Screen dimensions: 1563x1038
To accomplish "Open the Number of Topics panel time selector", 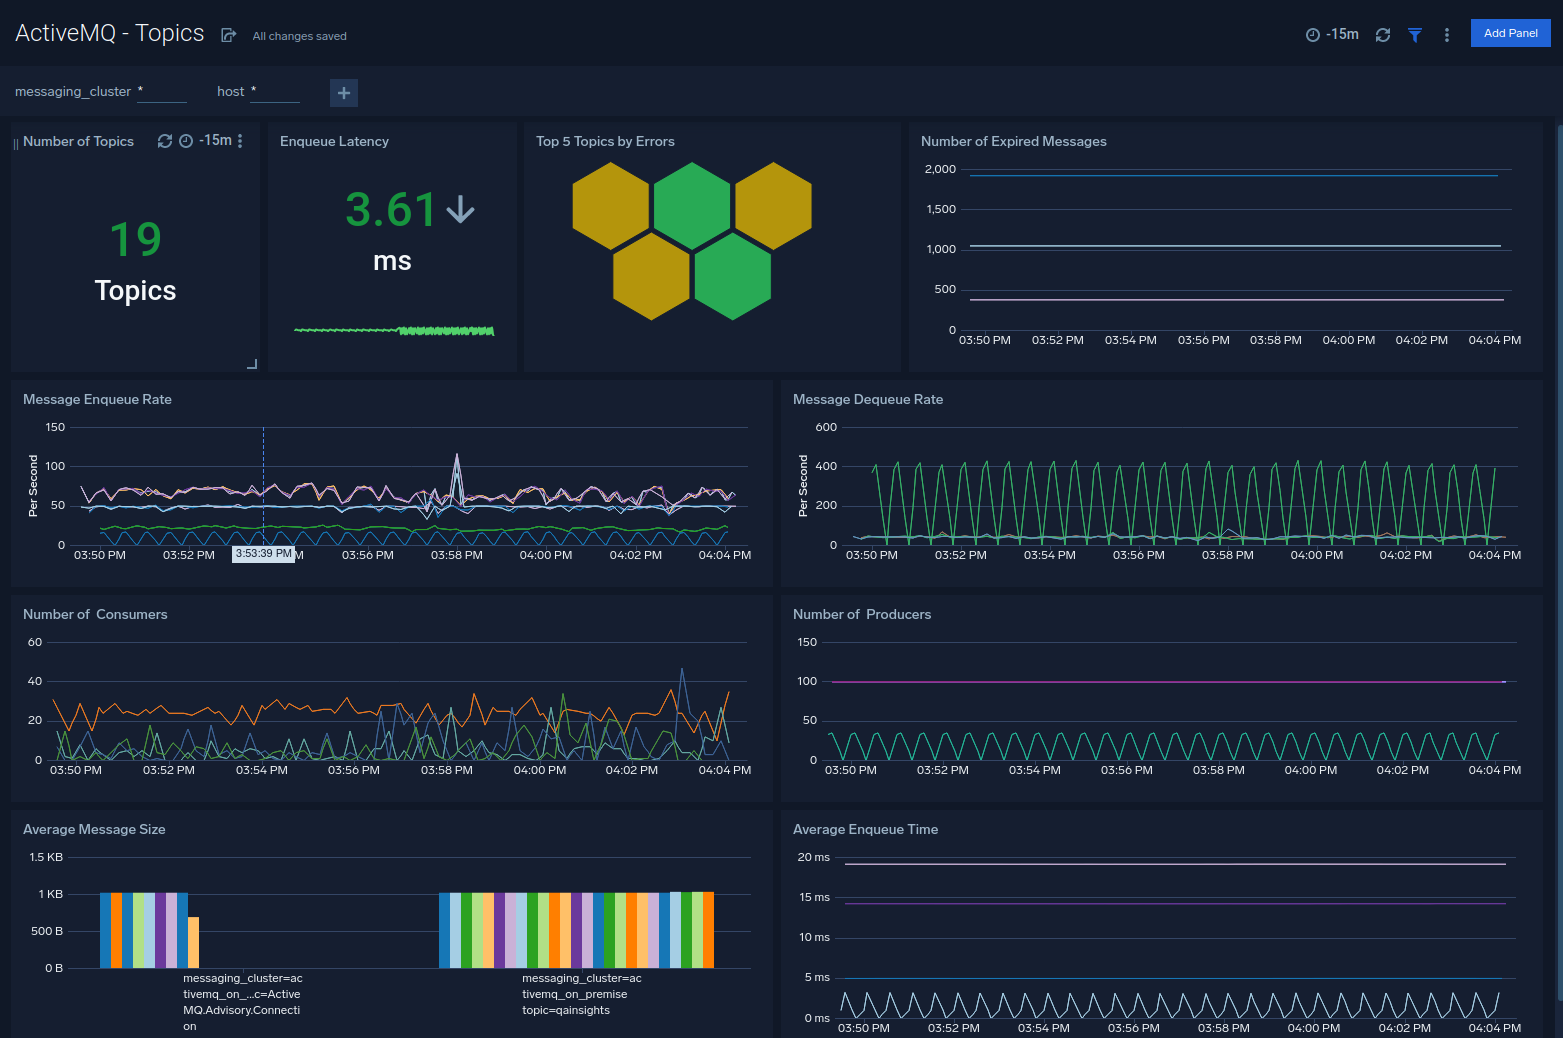I will (x=186, y=141).
